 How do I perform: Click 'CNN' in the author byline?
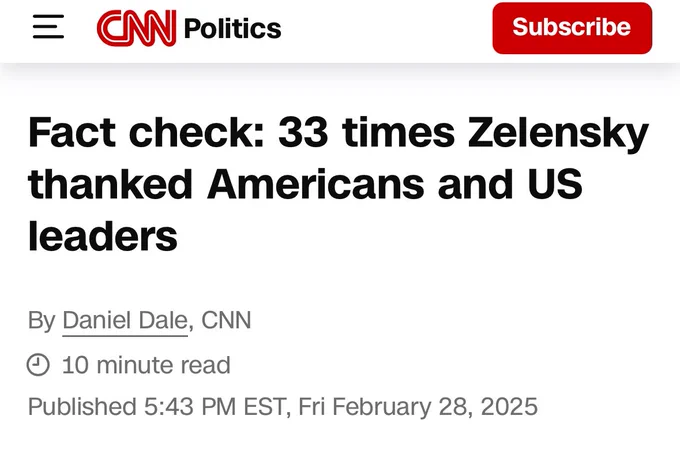coord(226,320)
